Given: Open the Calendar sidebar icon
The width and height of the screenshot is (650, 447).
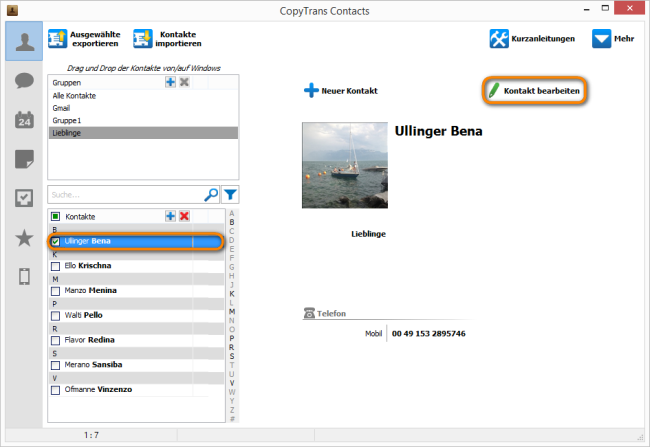Looking at the screenshot, I should coord(24,120).
